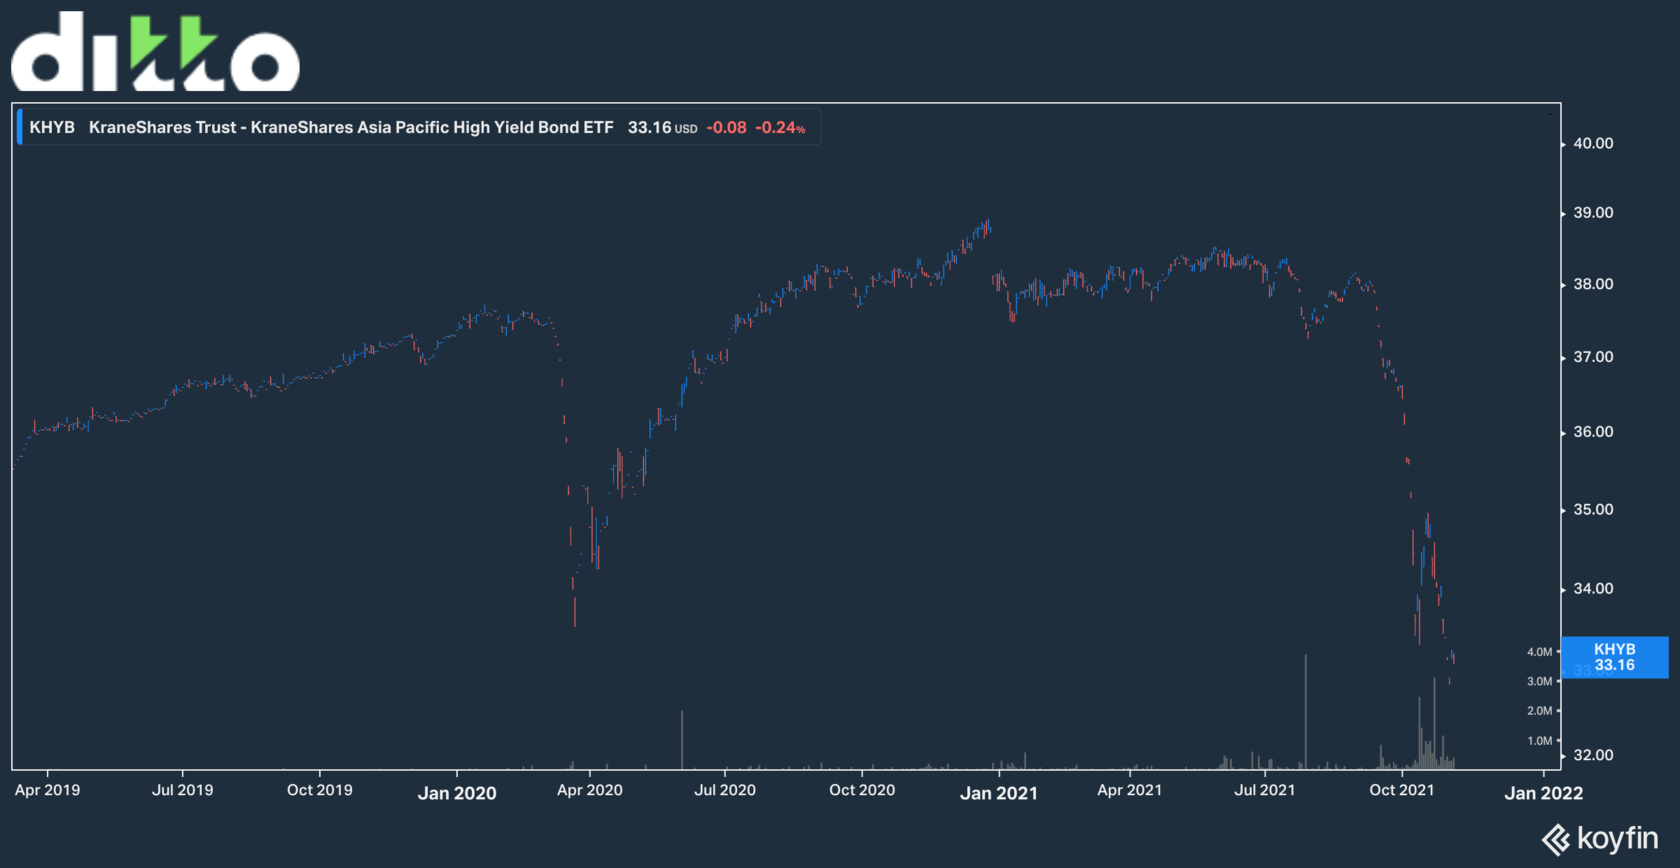
Task: Click the 33.16 USD price in legend
Action: pos(662,127)
